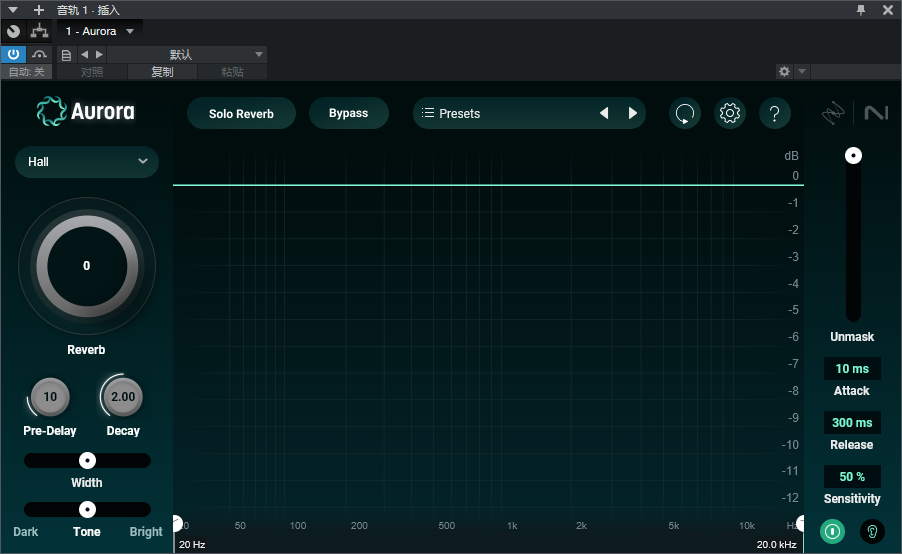Screen dimensions: 902x554
Task: Close the plugin window
Action: (888, 10)
